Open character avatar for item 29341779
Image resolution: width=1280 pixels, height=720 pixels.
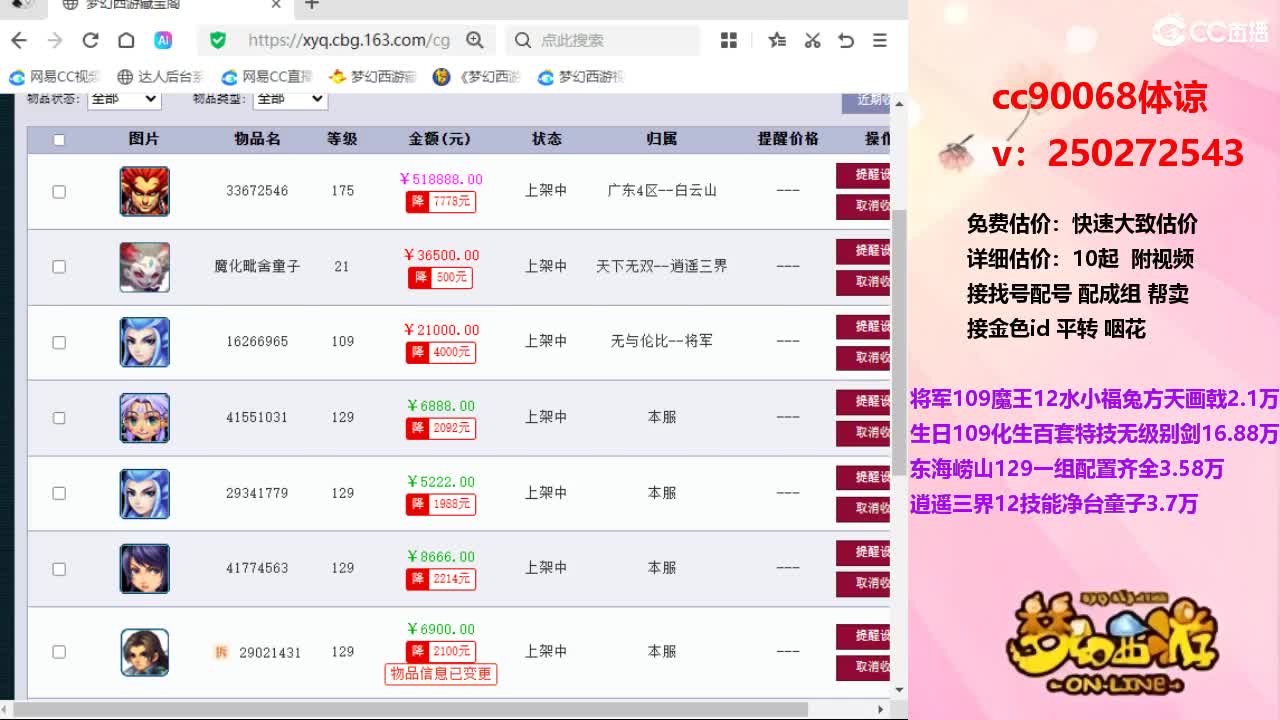(x=145, y=493)
